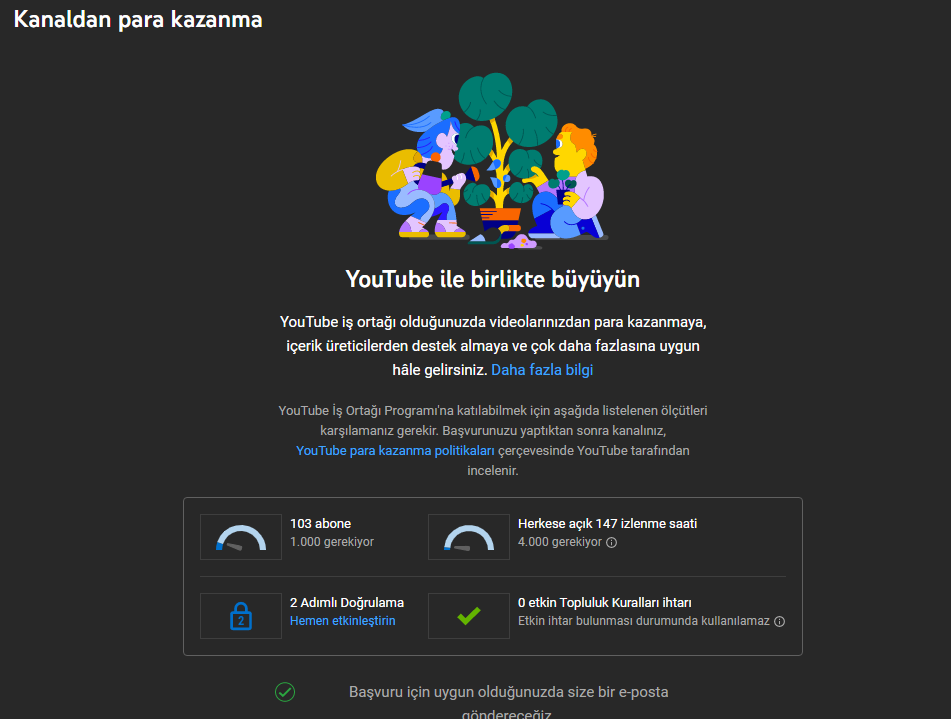The image size is (951, 719).
Task: Click the 'Kanaldan para kazanma' page title
Action: (138, 19)
